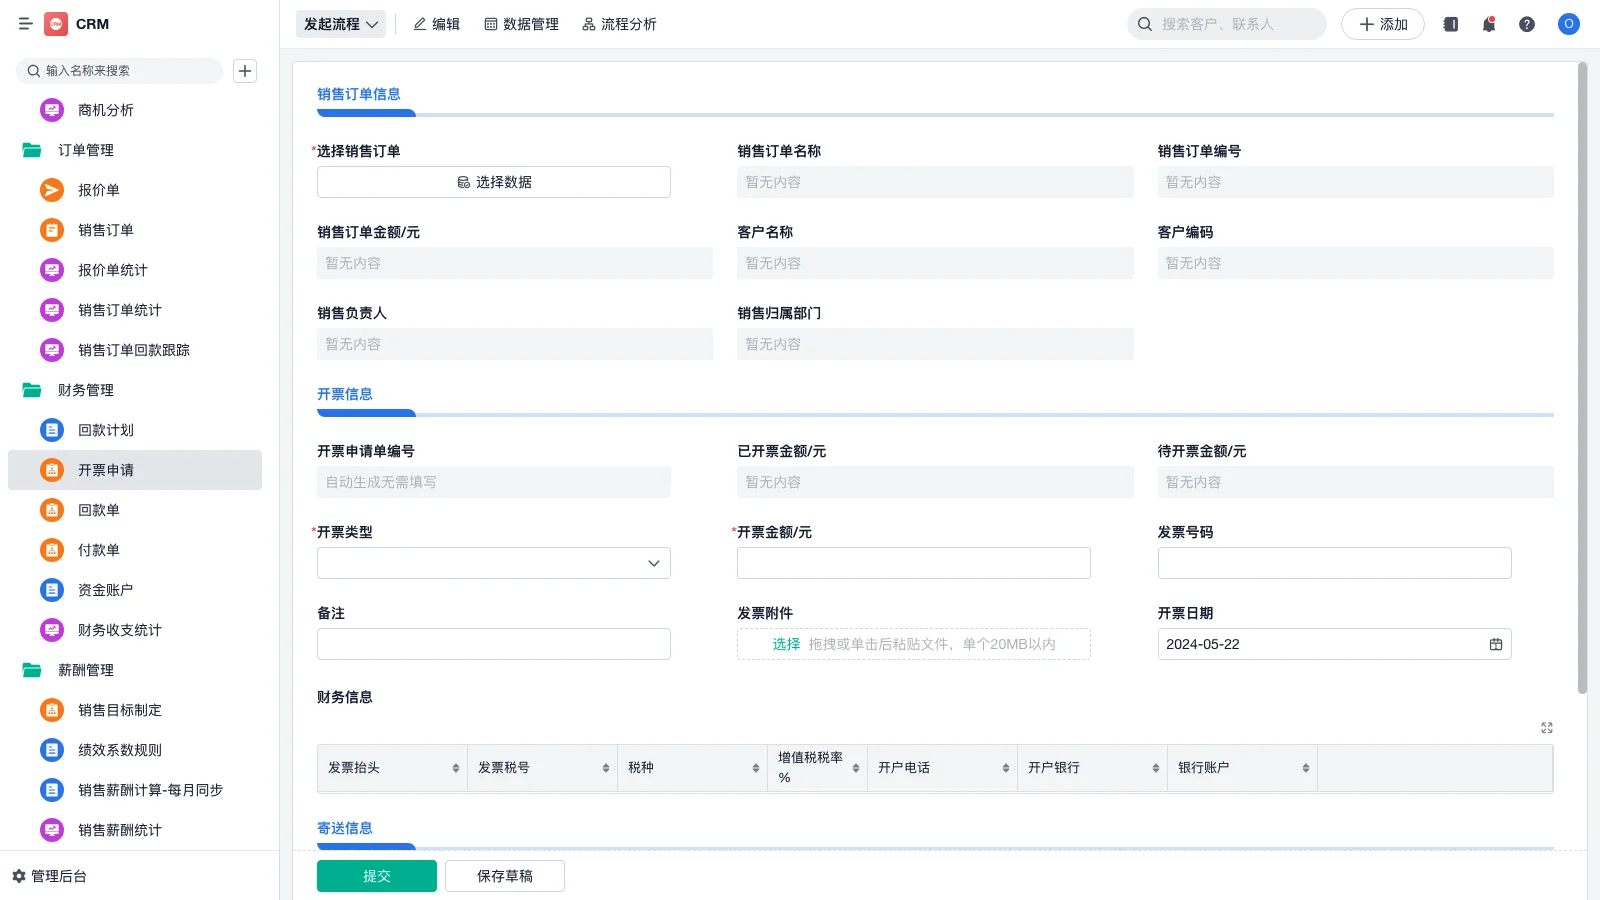
Task: Click the help question mark icon
Action: coord(1527,24)
